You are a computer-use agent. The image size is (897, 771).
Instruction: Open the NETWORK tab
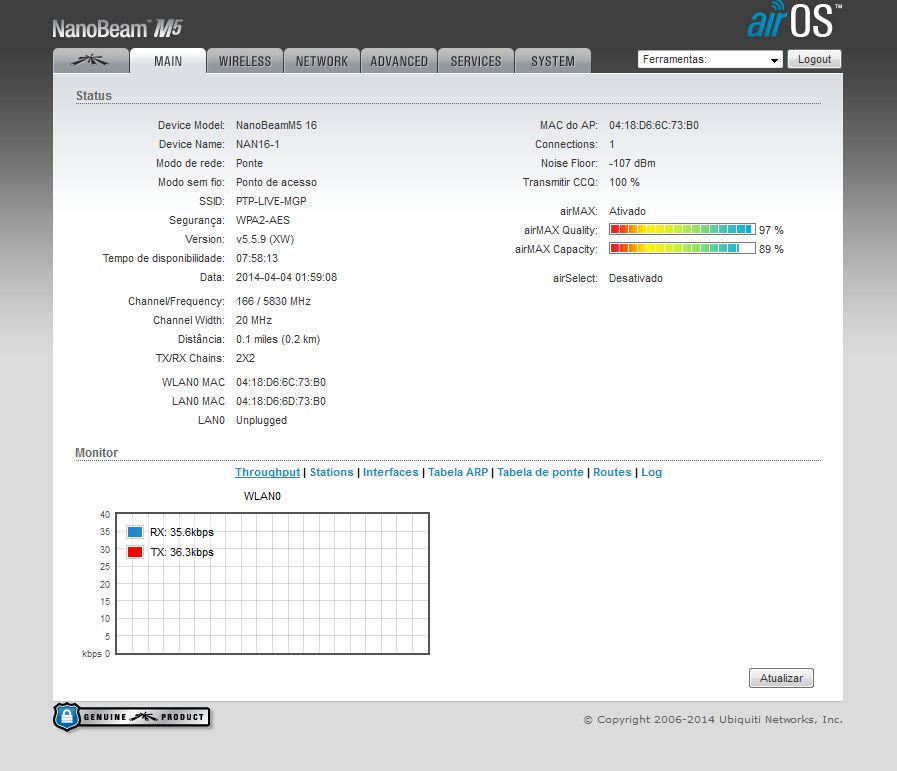322,61
